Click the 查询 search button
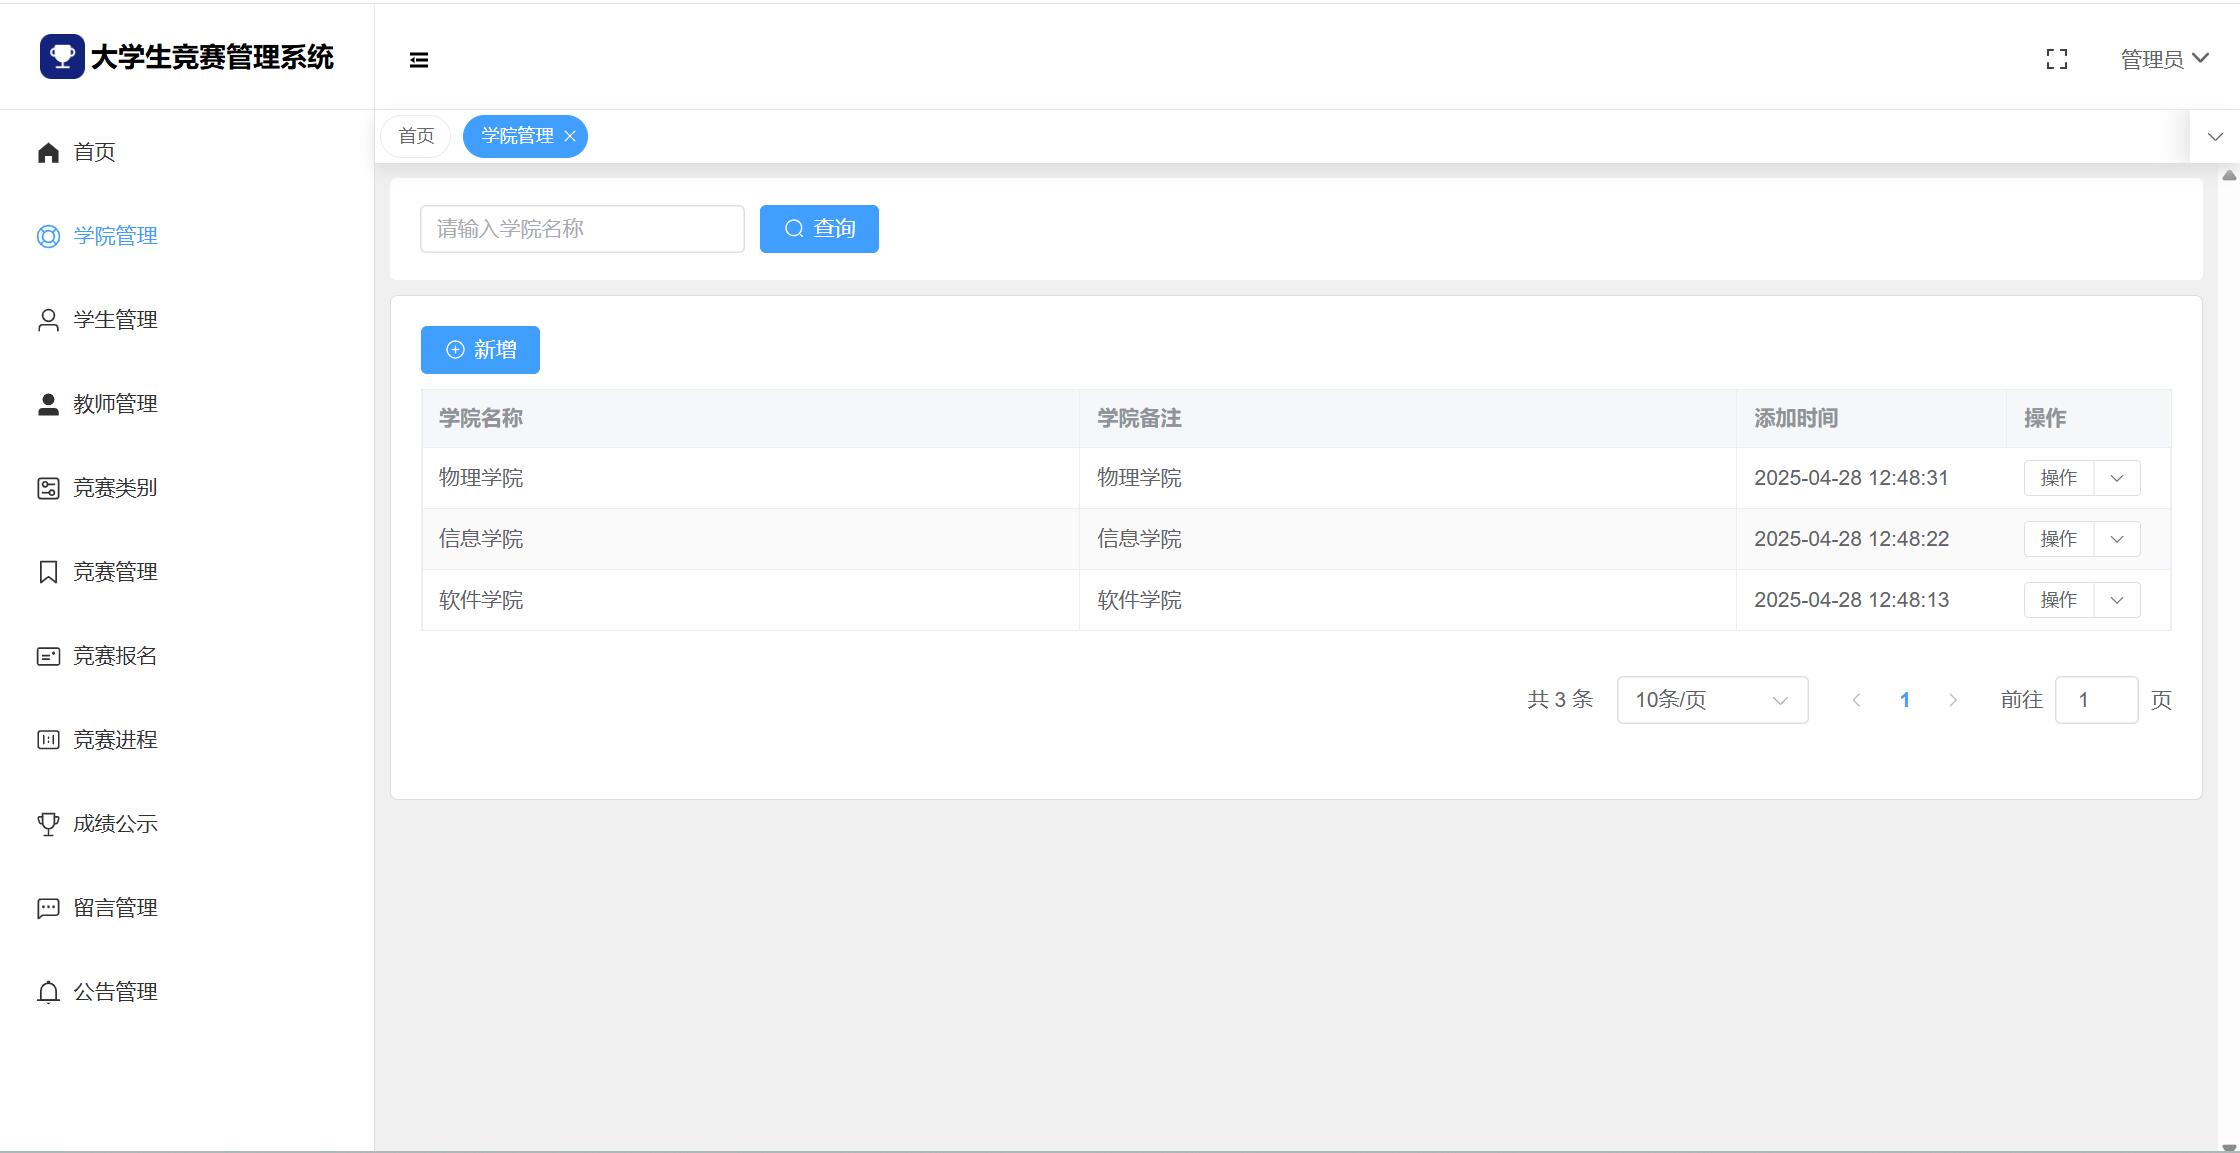 point(819,229)
